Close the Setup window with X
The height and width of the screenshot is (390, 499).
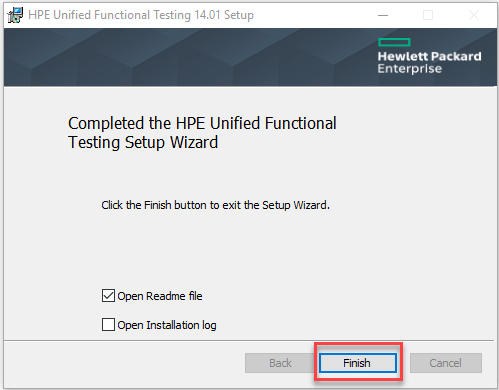click(x=474, y=15)
